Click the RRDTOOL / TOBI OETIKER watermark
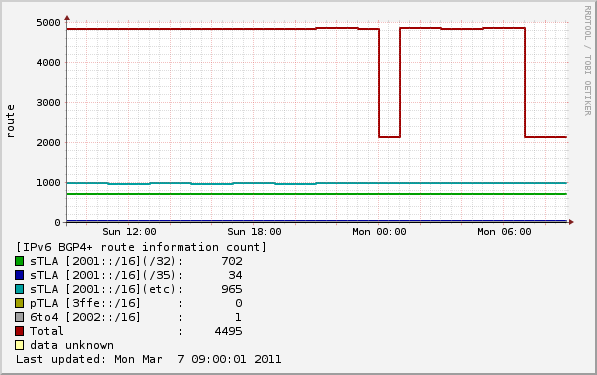The width and height of the screenshot is (597, 375). tap(587, 61)
